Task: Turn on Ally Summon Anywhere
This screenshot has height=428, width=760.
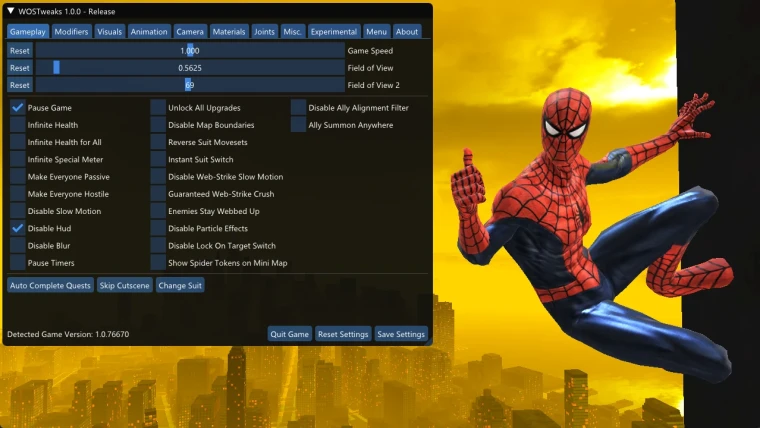Action: [299, 125]
